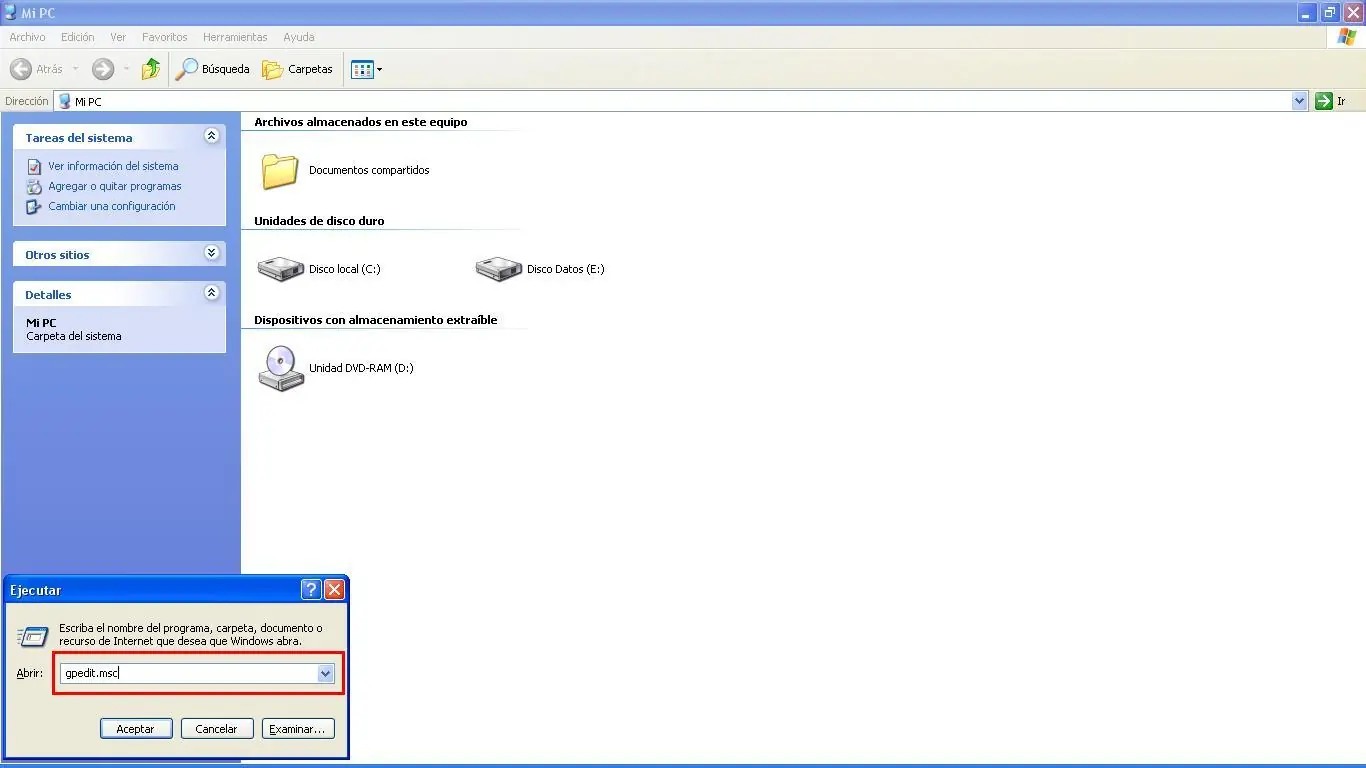Click the Ver información del sistema icon
Screen dimensions: 1366x768
[34, 167]
